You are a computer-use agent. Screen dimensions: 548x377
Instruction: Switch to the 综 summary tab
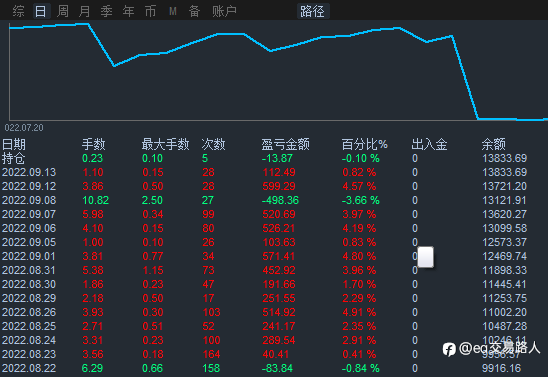point(19,11)
